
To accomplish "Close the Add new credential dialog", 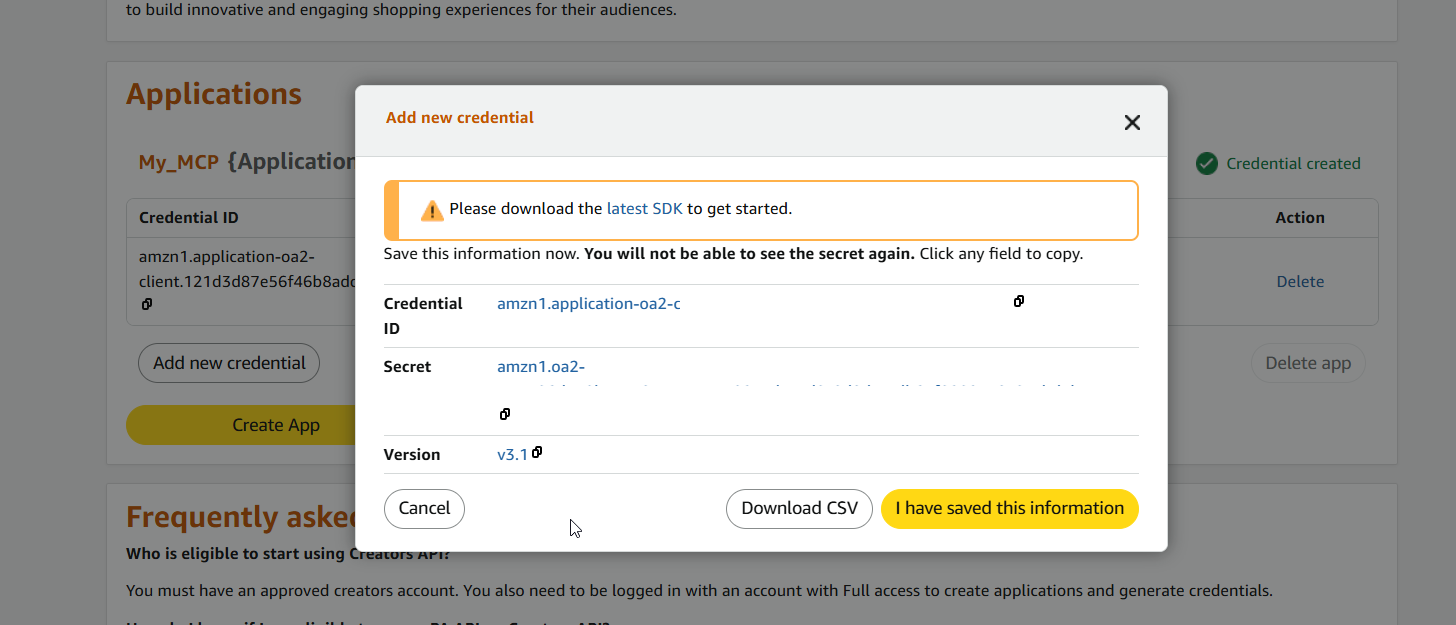I will 1132,123.
